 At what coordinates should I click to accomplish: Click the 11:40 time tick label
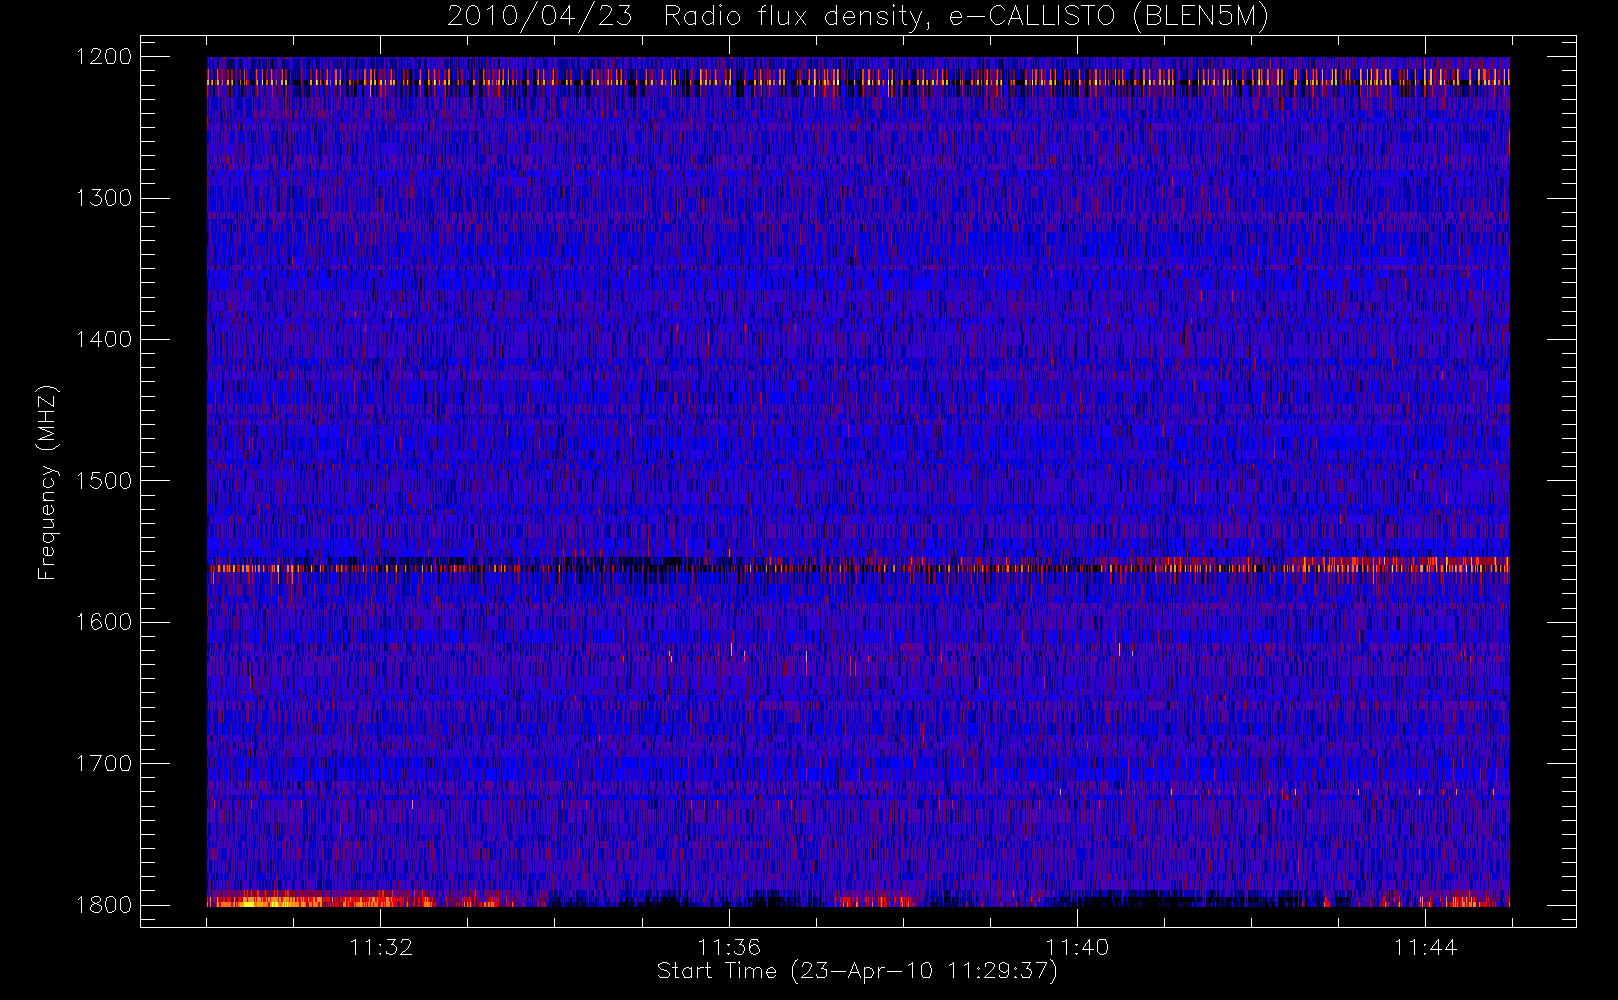point(1077,947)
